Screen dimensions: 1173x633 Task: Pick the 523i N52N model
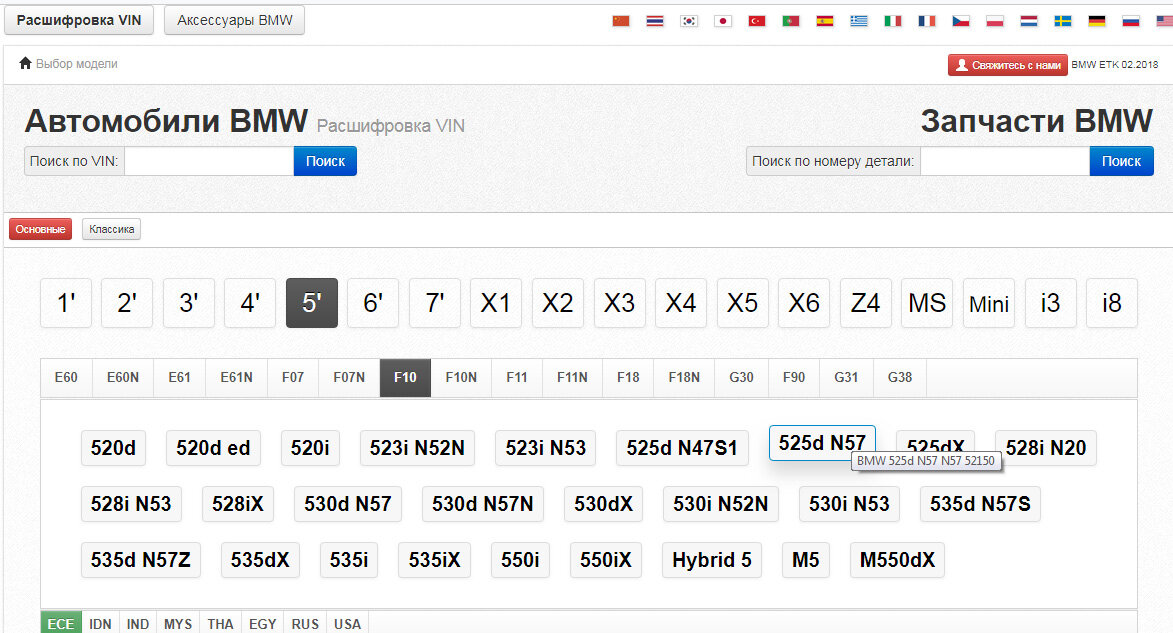pyautogui.click(x=417, y=448)
